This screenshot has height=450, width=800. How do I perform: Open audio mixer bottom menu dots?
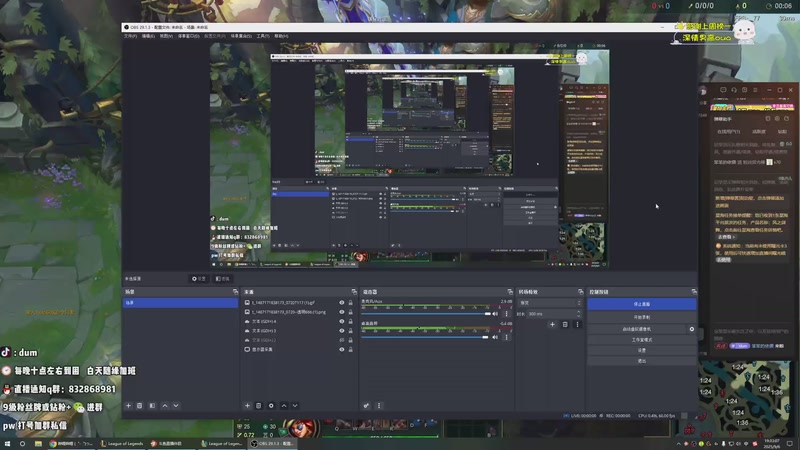pos(379,406)
